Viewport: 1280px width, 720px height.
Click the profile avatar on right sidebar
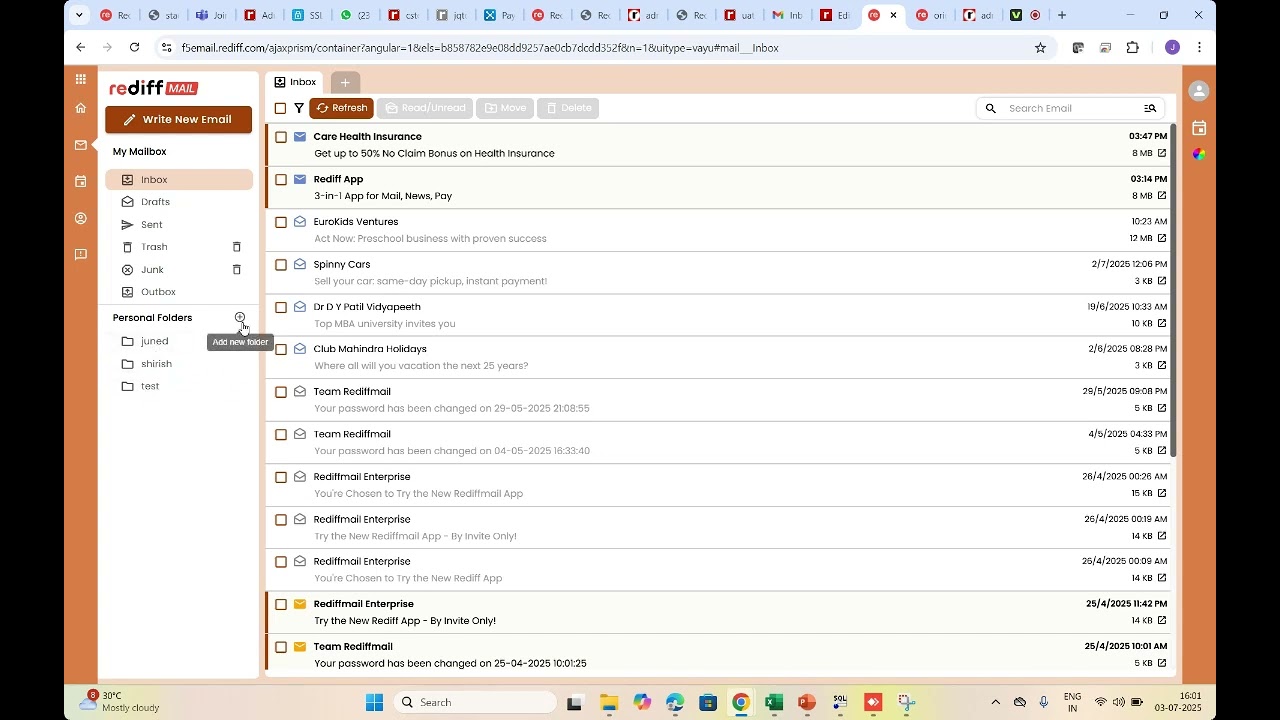click(x=1199, y=91)
